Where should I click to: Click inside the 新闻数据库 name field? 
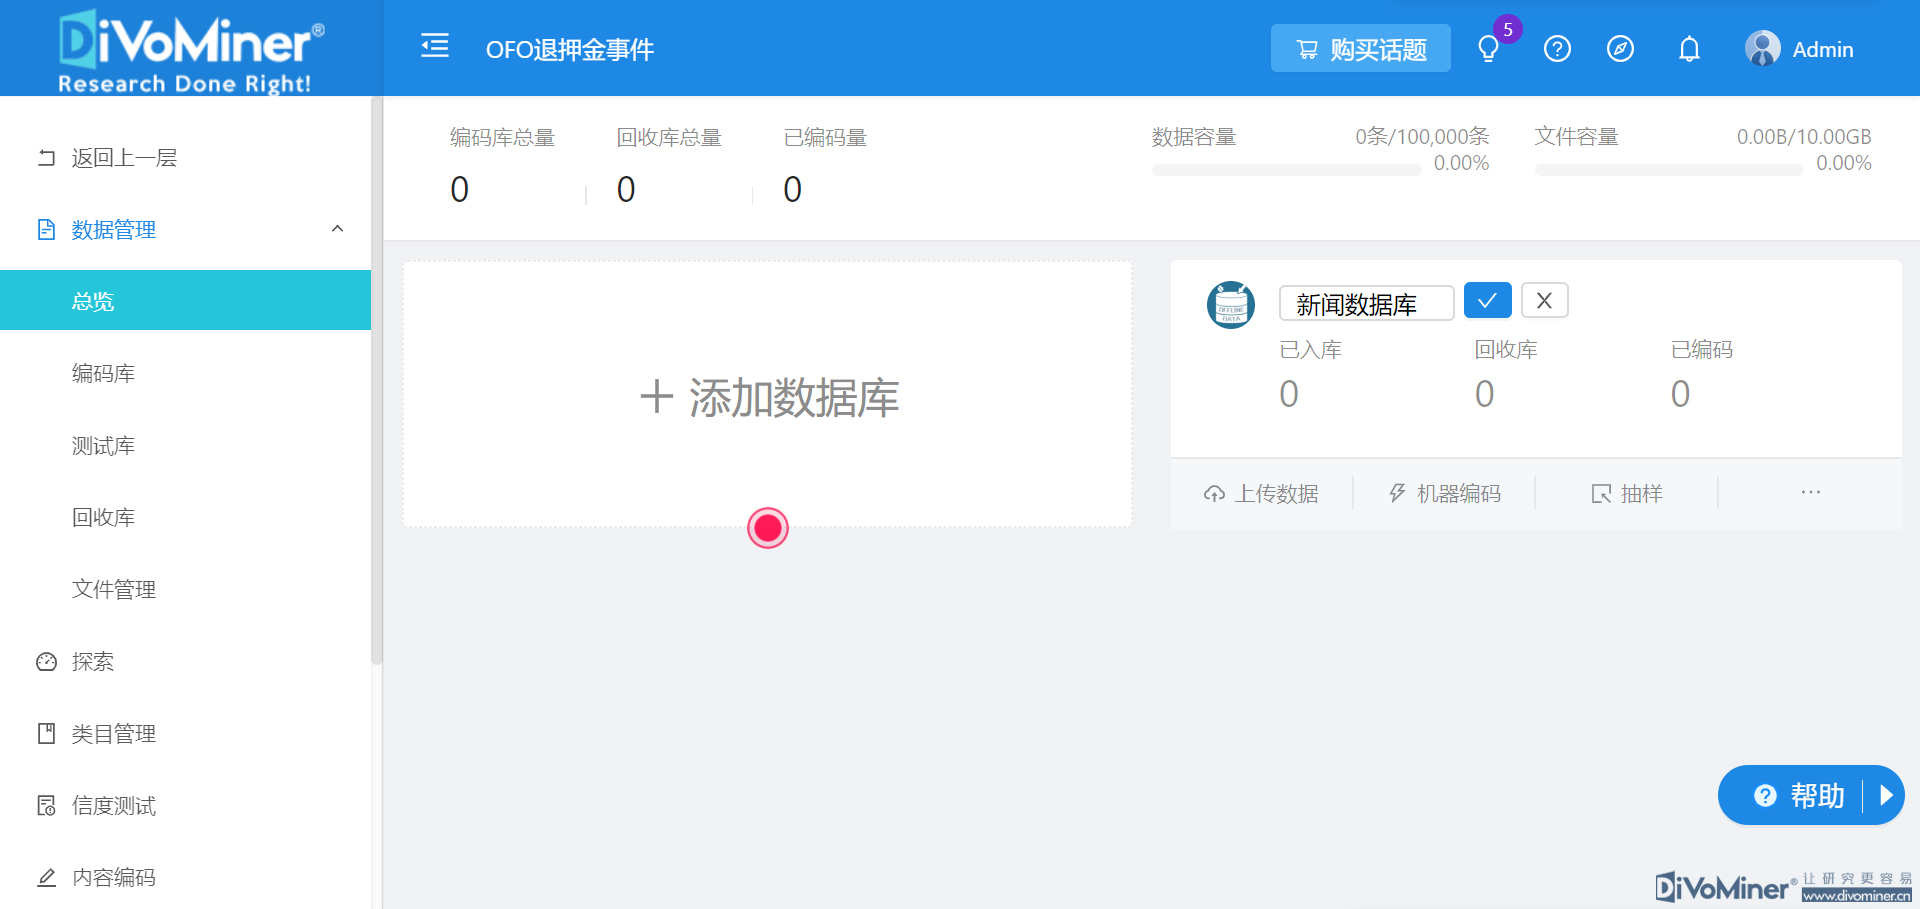coord(1366,303)
